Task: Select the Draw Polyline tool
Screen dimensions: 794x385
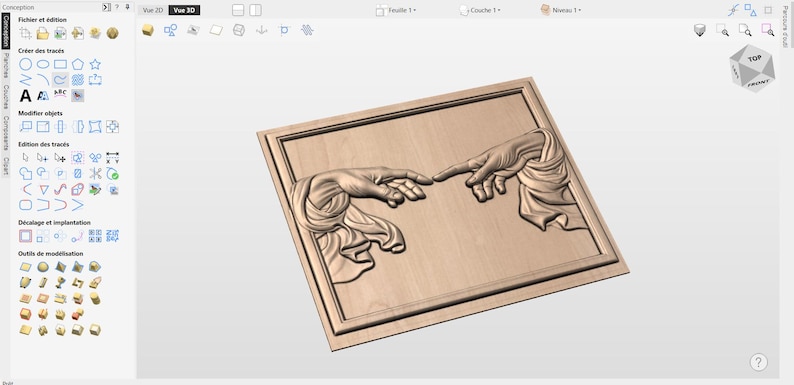Action: tap(25, 80)
